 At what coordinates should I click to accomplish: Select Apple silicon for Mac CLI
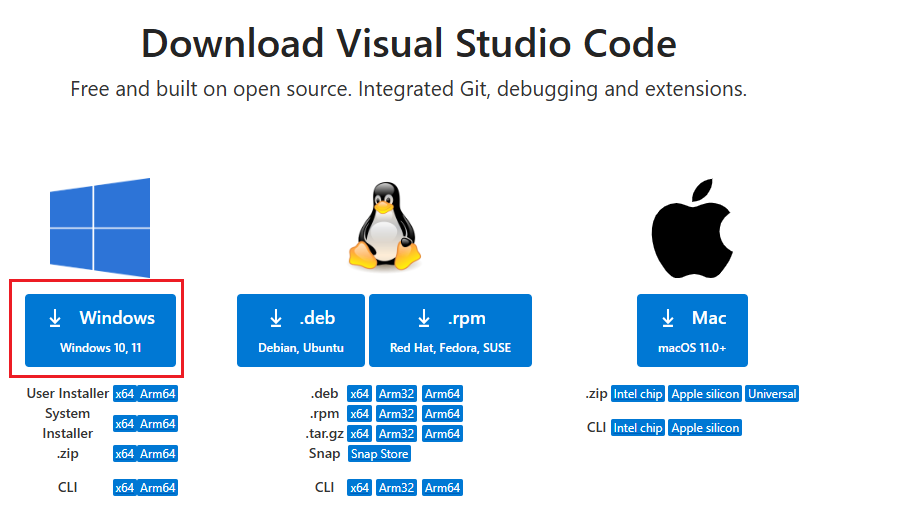coord(705,428)
